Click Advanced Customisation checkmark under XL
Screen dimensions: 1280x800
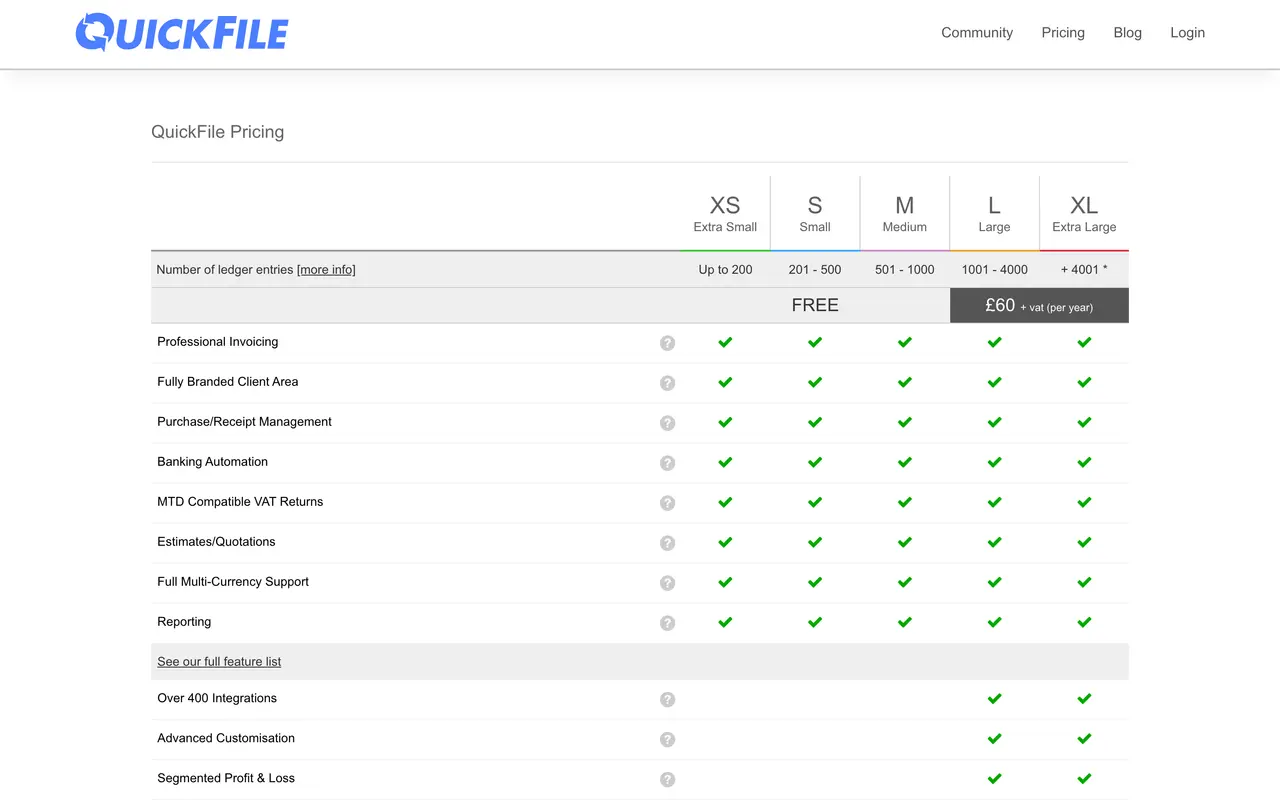[1084, 739]
